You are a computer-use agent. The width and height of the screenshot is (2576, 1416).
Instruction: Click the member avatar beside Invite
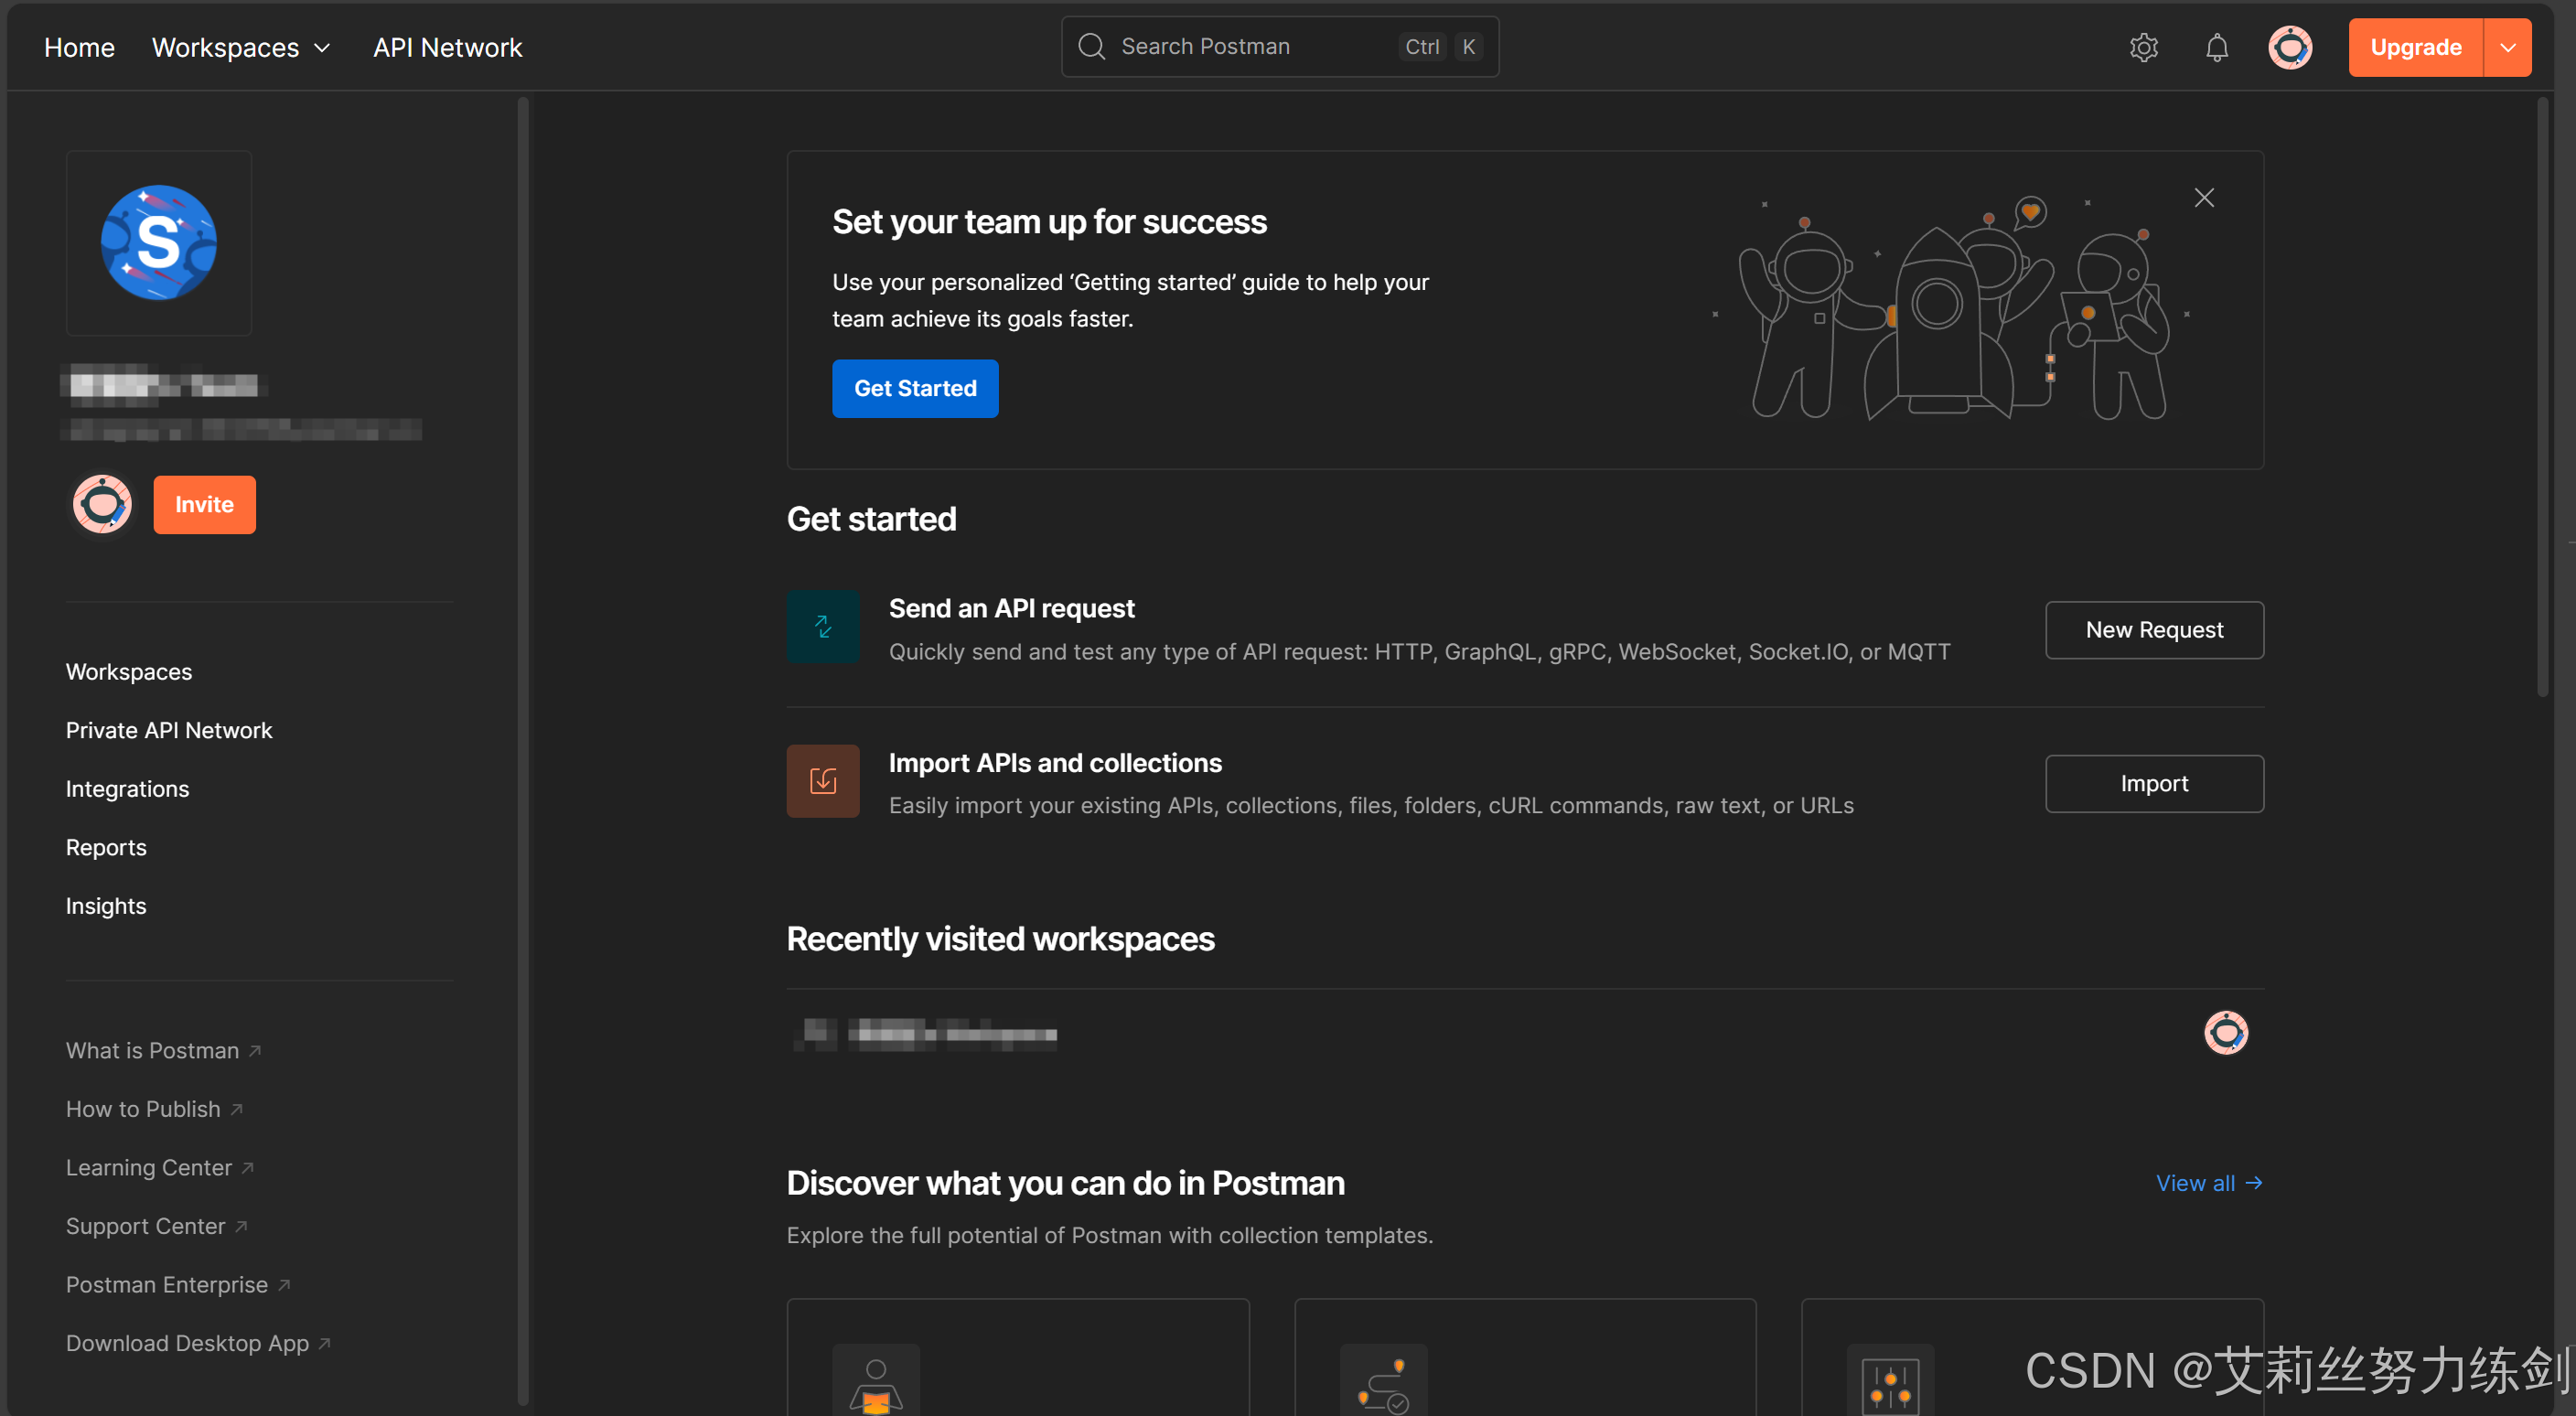pos(102,504)
